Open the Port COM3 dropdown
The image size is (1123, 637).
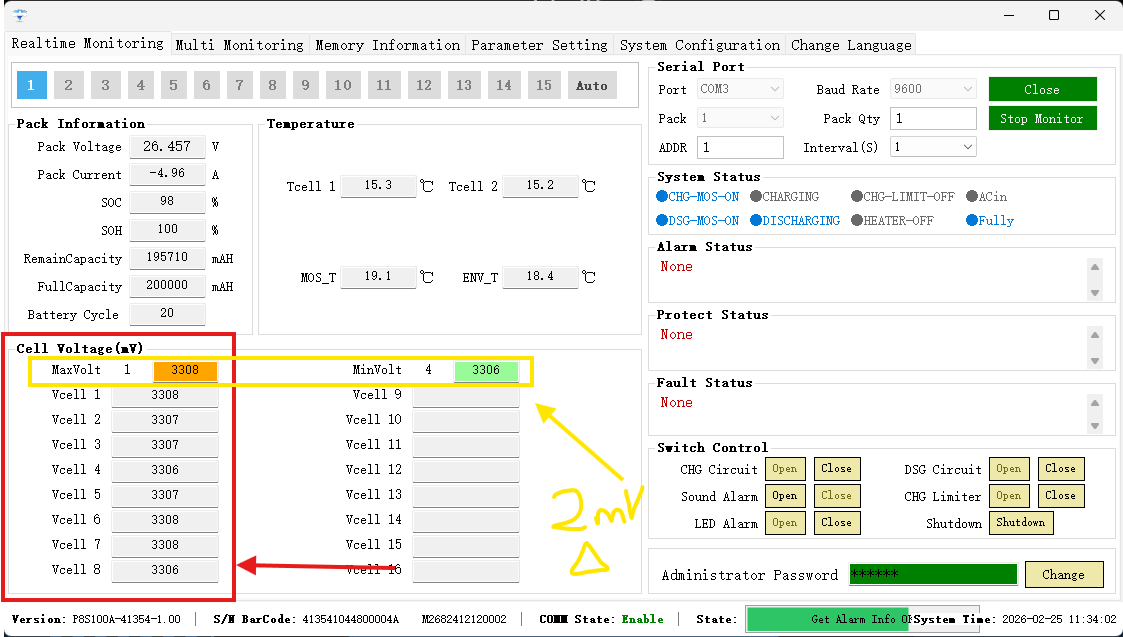[x=740, y=89]
